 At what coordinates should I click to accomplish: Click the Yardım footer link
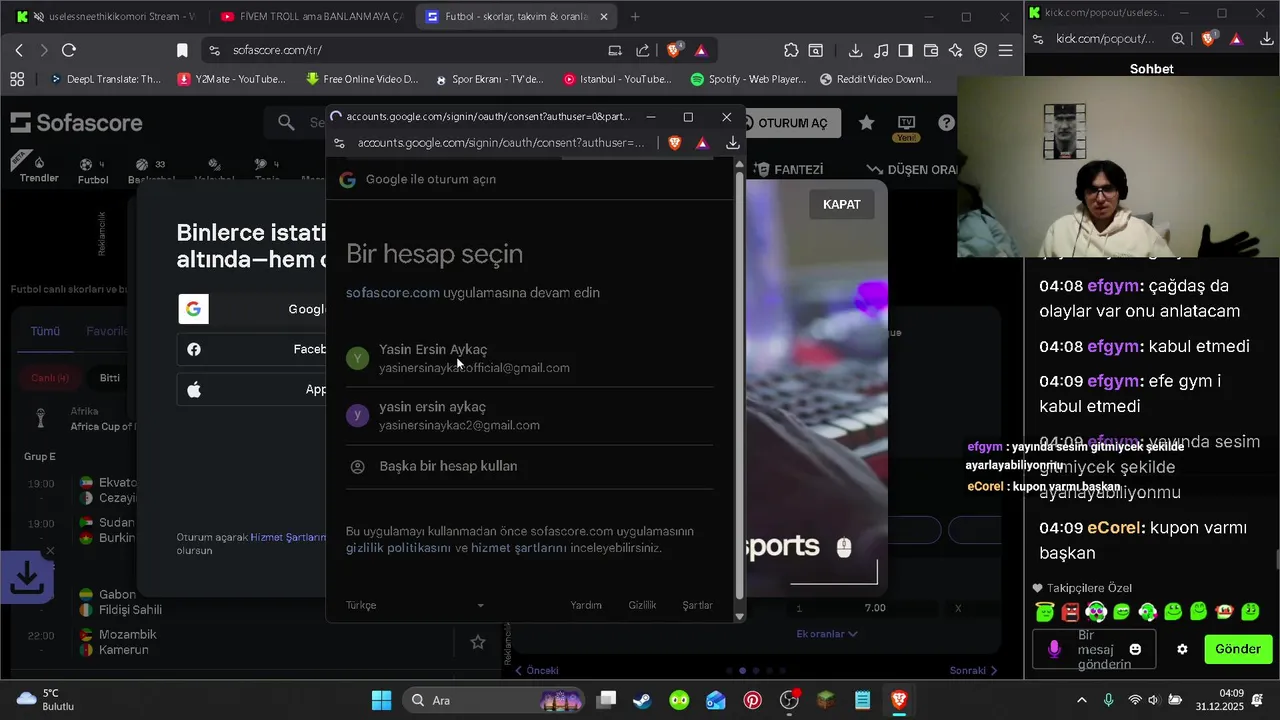click(586, 605)
